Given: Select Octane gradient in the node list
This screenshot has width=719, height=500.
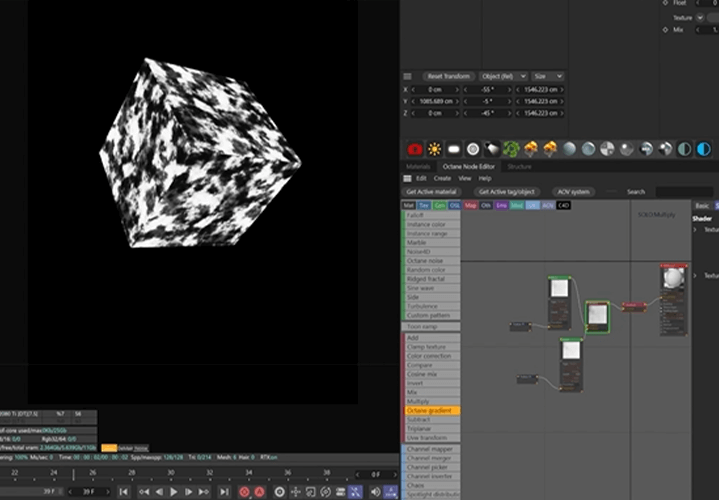Looking at the screenshot, I should coord(432,411).
